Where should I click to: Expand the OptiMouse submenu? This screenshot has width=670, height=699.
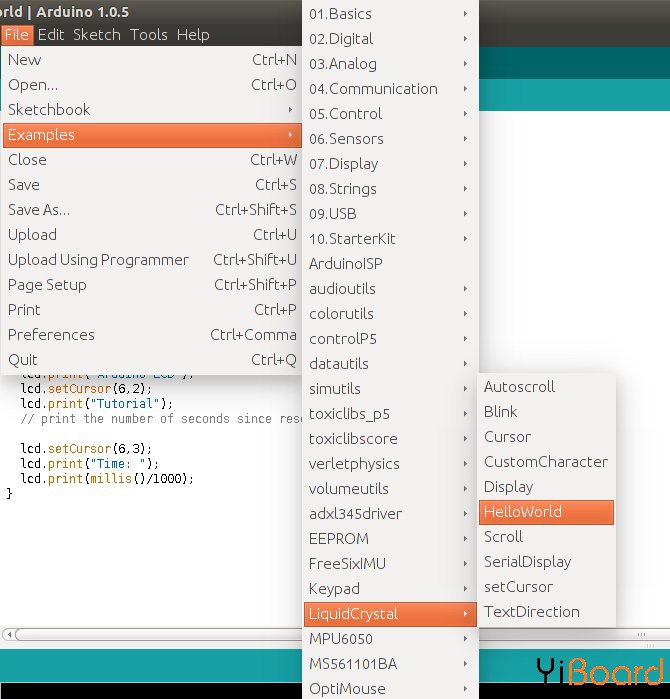pos(390,688)
